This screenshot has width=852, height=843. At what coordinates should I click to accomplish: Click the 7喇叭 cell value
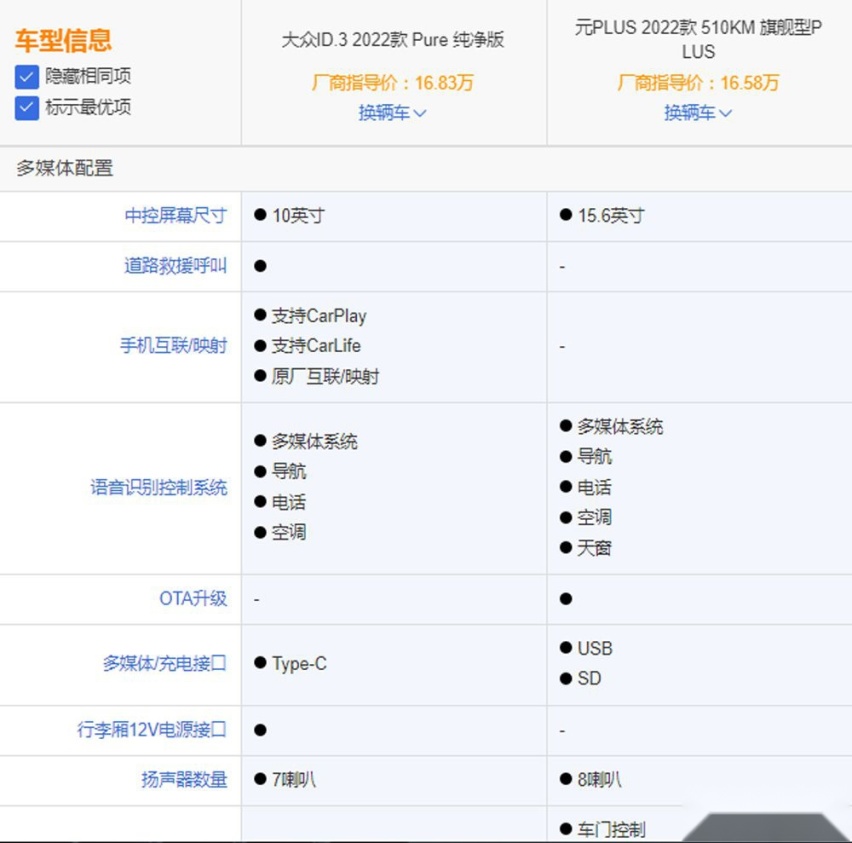(294, 779)
